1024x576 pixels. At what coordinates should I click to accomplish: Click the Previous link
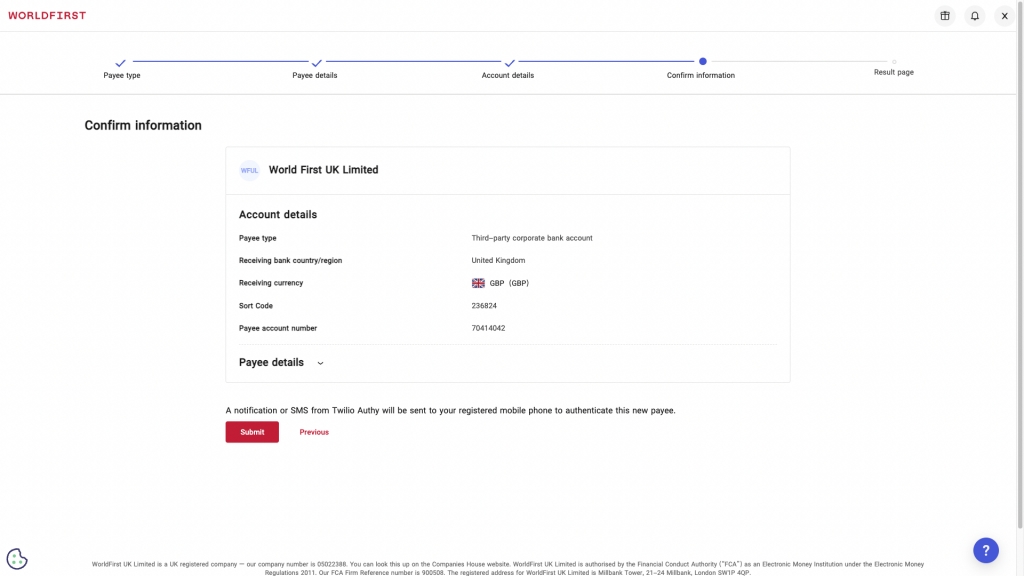point(313,431)
